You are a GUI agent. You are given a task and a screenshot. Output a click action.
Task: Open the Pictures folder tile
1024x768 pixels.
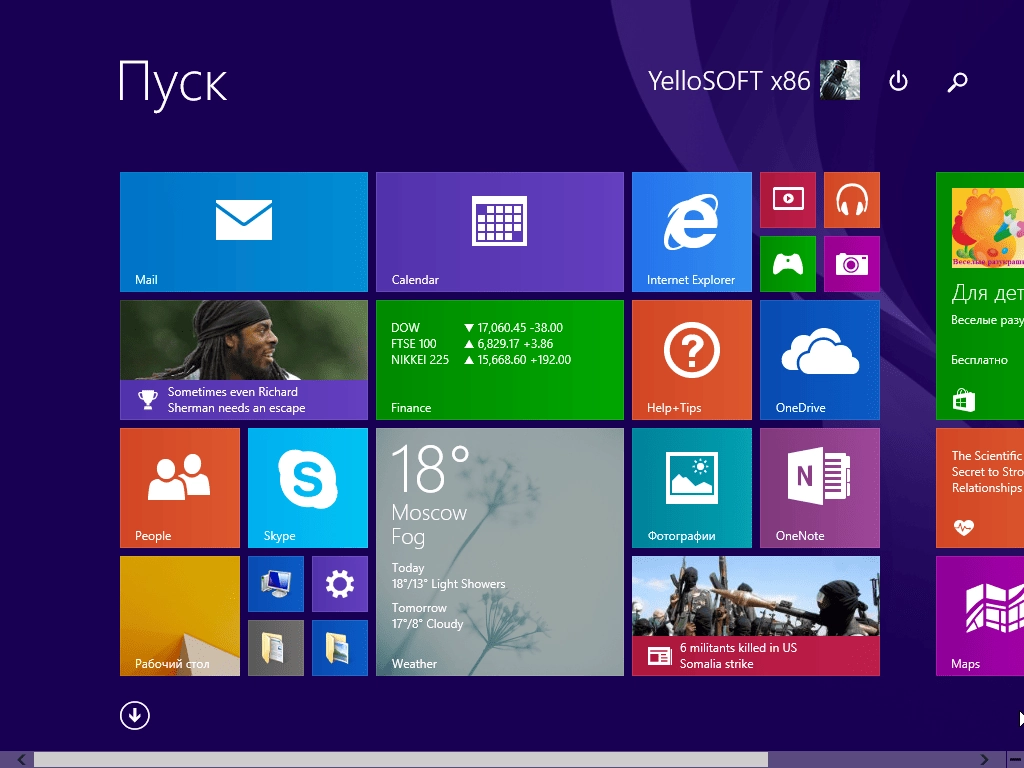pos(340,648)
